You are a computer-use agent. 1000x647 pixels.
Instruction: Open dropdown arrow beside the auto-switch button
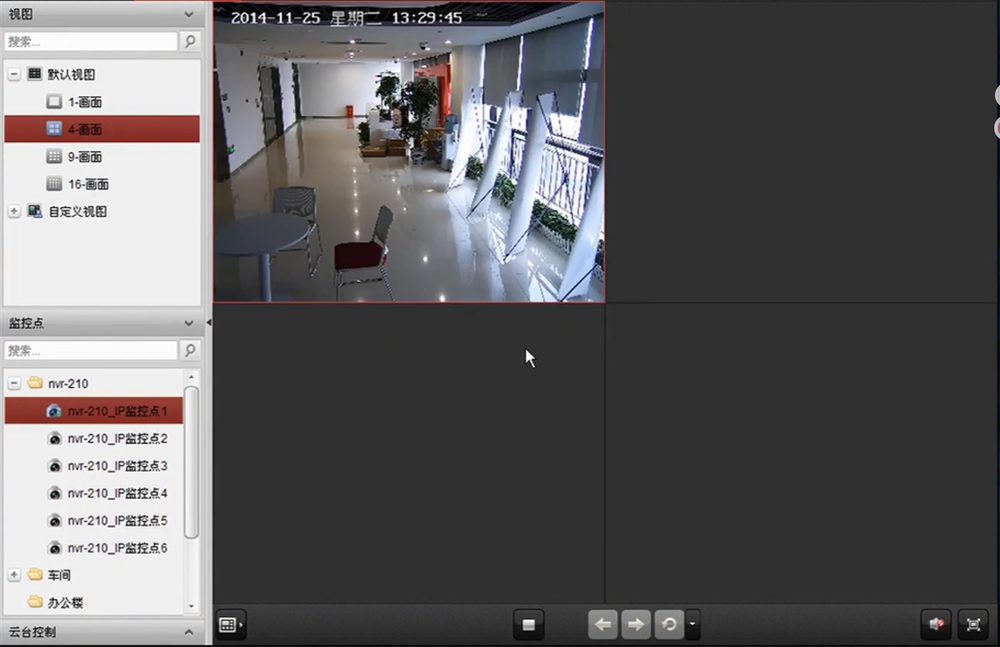692,625
